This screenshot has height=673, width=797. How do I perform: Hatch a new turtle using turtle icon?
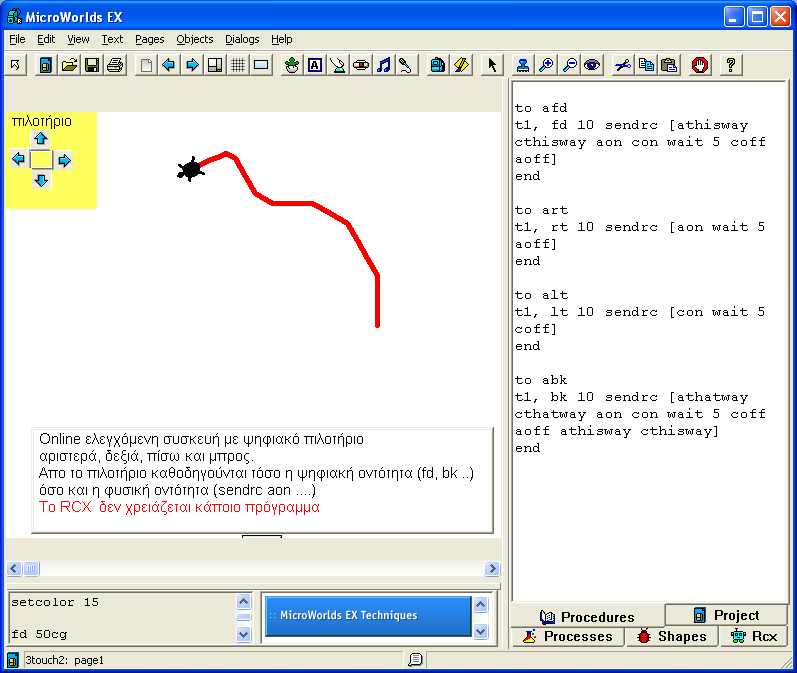[x=292, y=65]
